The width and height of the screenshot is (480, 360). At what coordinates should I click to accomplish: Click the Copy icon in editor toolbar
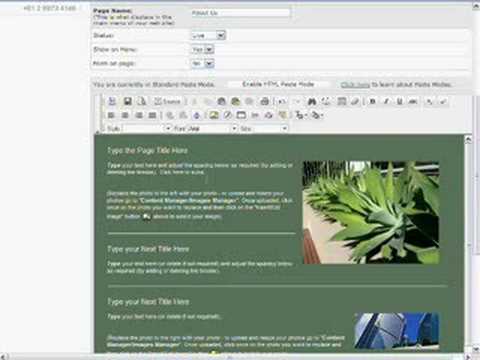coord(208,101)
